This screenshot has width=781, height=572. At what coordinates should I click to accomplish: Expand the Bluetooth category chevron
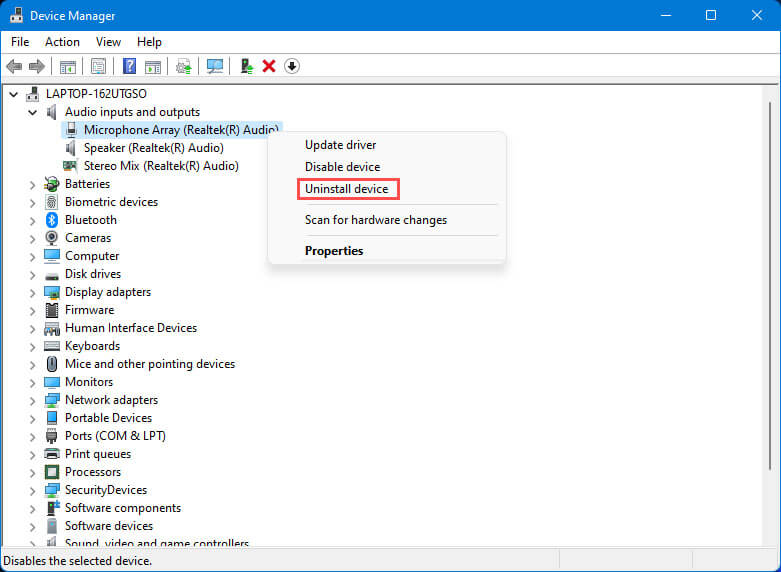(32, 221)
